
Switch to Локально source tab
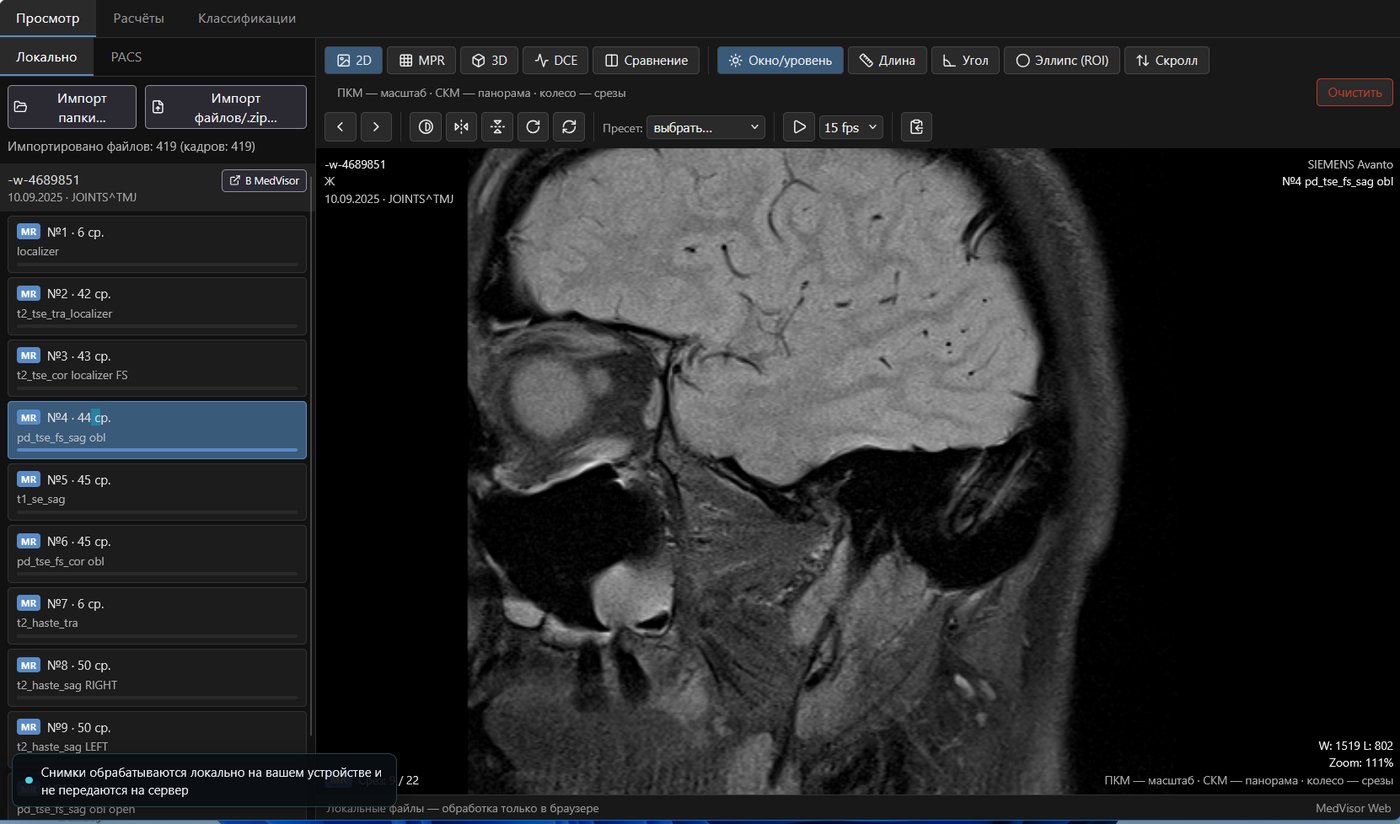[x=47, y=57]
